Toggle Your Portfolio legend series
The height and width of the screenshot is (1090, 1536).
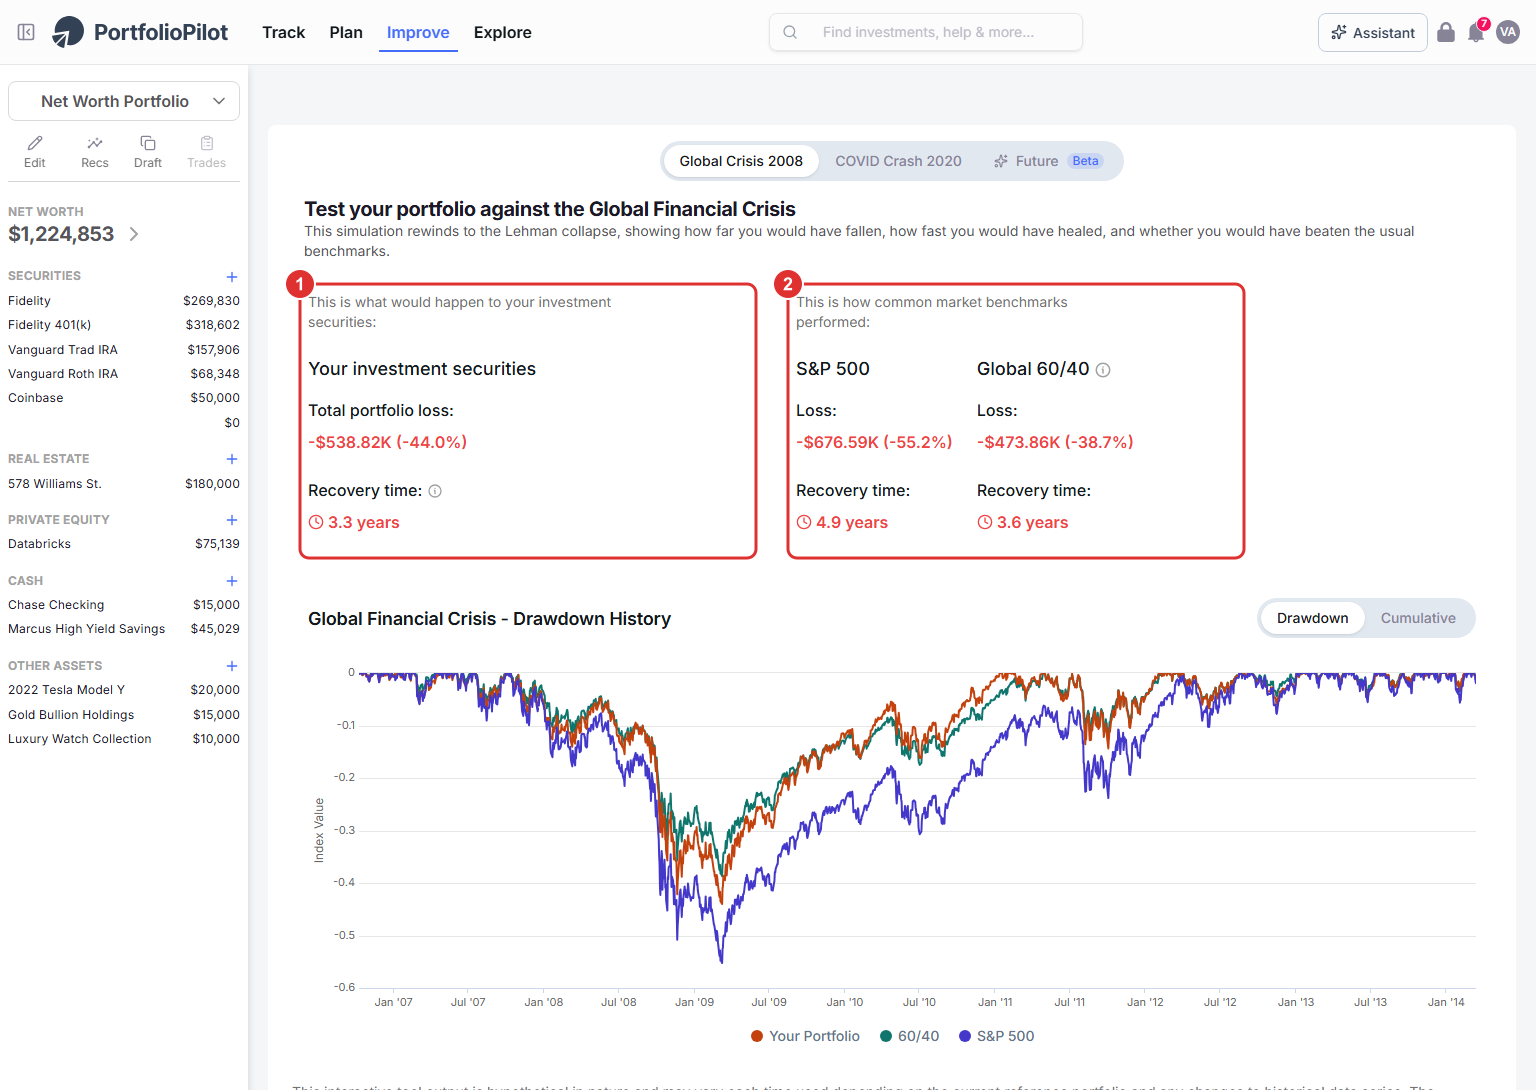(805, 1036)
